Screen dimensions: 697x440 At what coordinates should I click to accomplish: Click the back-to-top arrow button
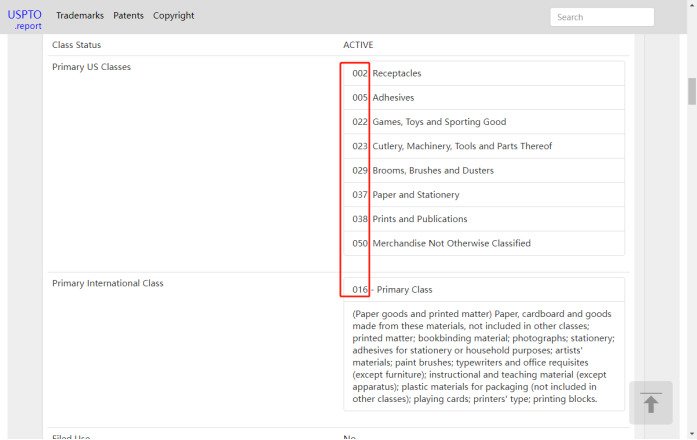651,403
